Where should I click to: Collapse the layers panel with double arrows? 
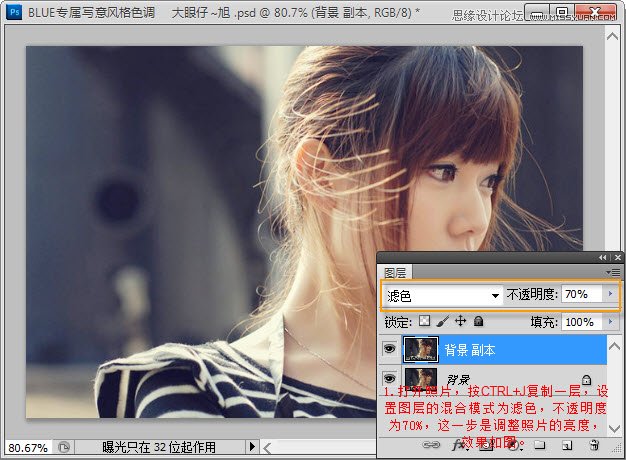[x=602, y=257]
